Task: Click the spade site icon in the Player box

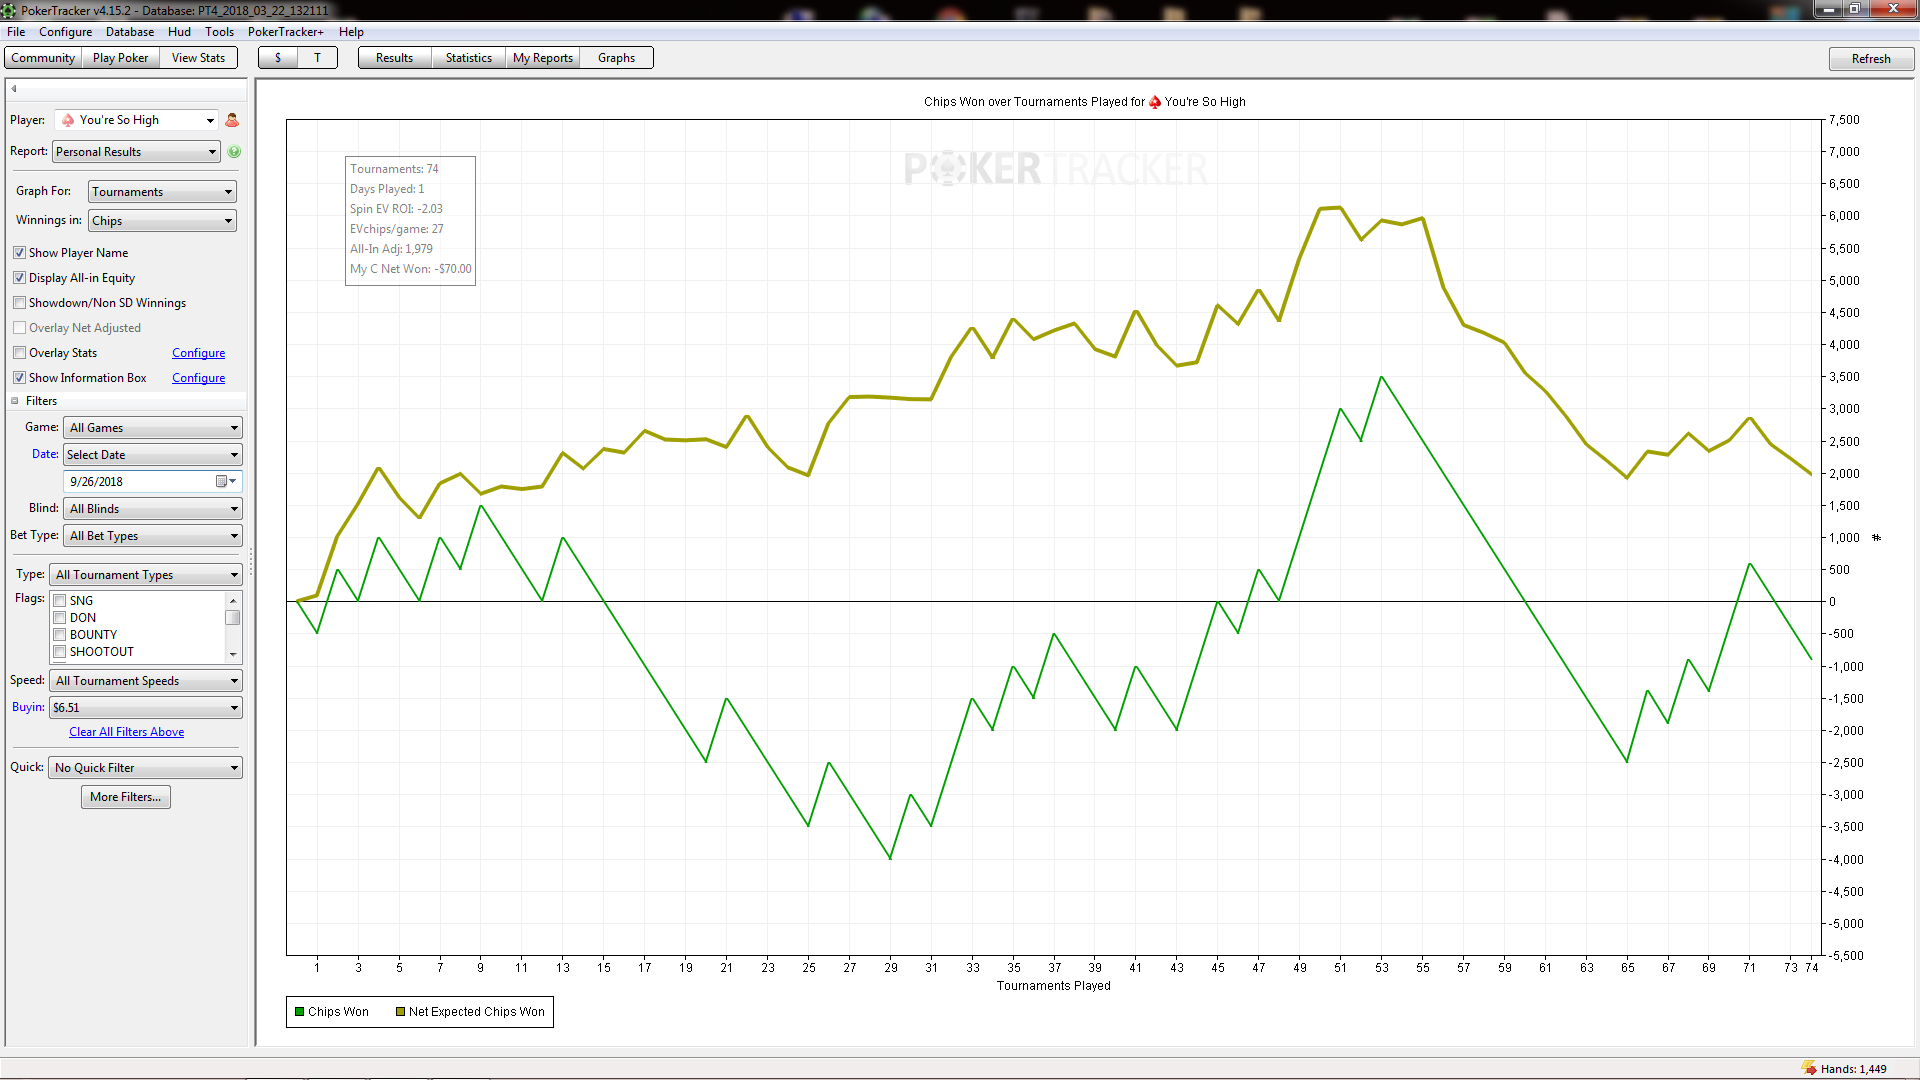Action: tap(68, 120)
